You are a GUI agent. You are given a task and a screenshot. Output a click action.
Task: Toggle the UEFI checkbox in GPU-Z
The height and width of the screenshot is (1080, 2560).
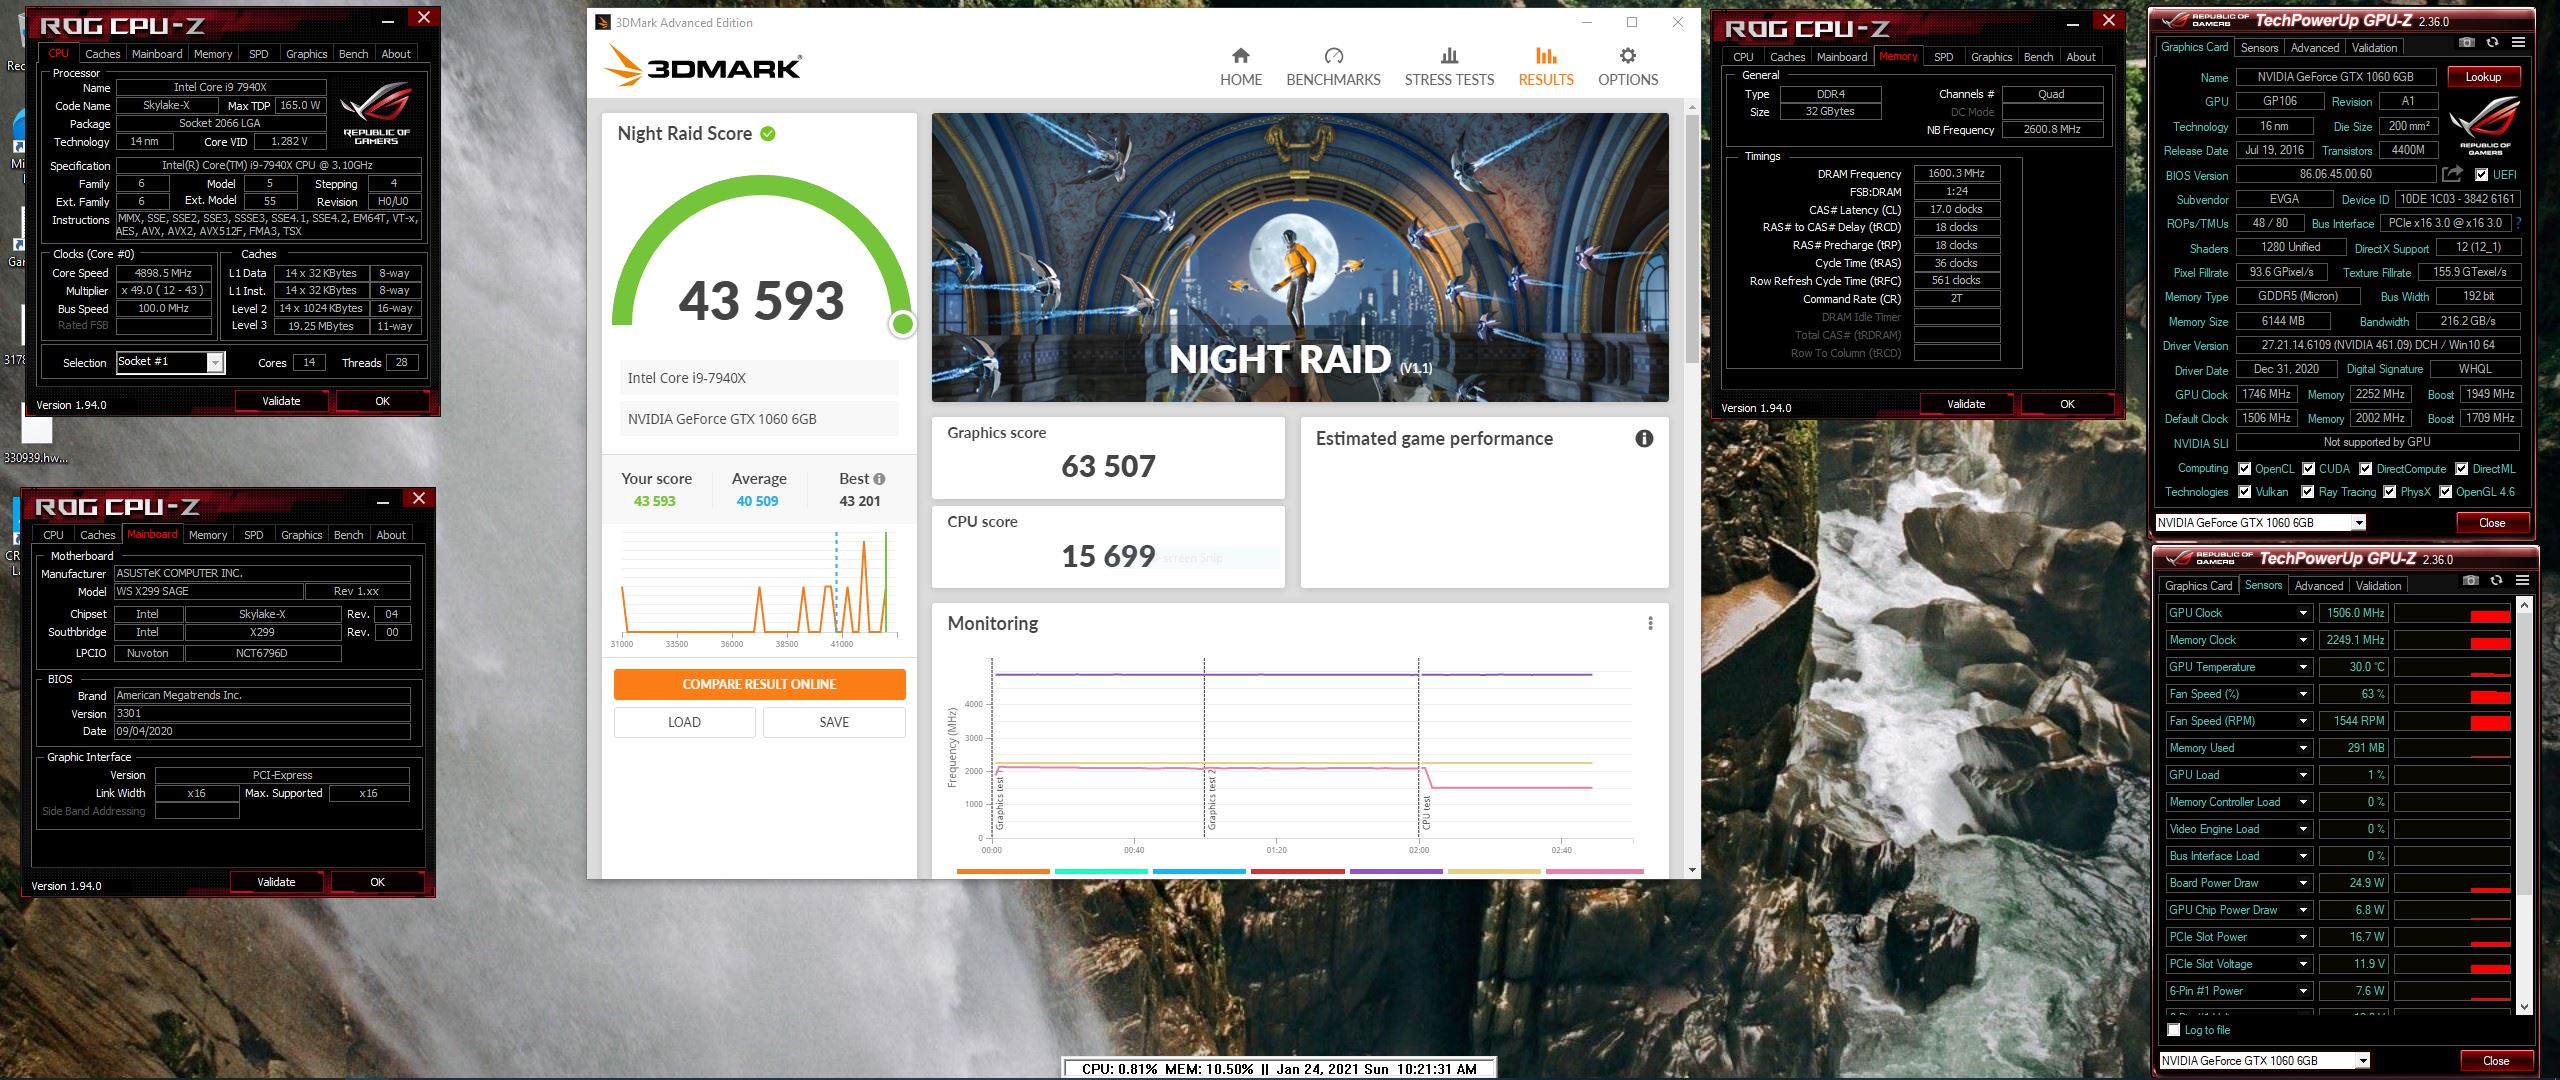click(2481, 175)
